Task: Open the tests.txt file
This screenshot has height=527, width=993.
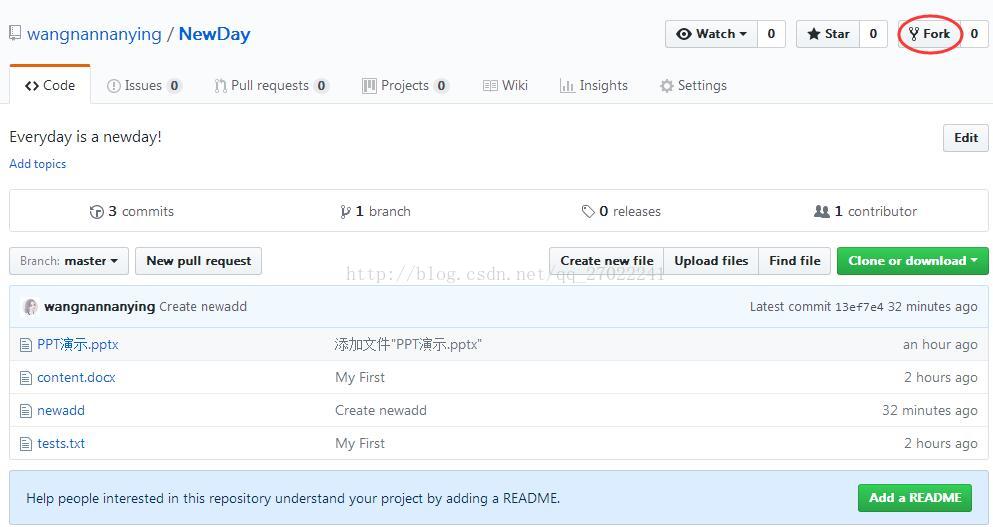Action: 61,443
